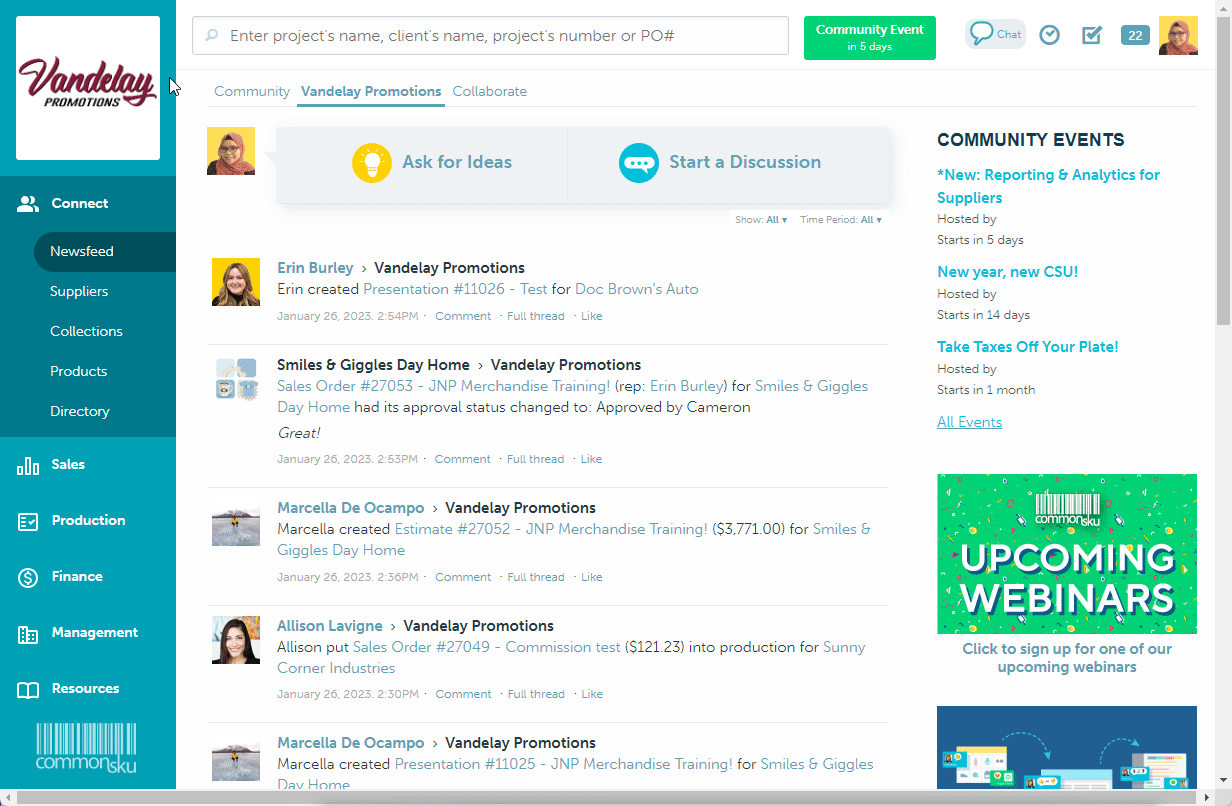This screenshot has height=806, width=1232.
Task: Click the project search input field
Action: point(490,36)
